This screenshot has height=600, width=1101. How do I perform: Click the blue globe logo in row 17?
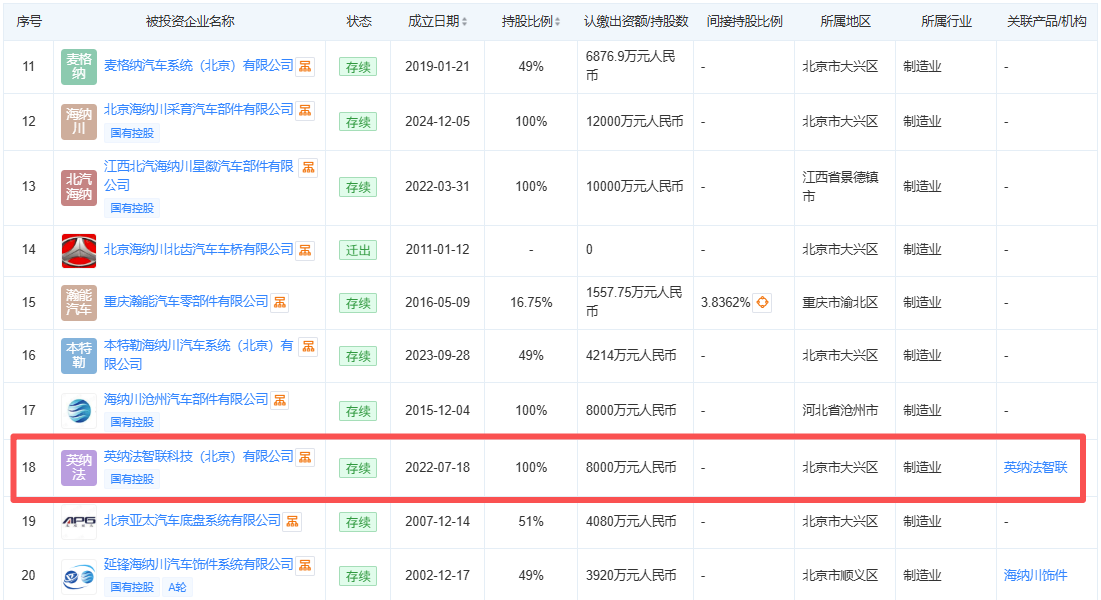(79, 410)
